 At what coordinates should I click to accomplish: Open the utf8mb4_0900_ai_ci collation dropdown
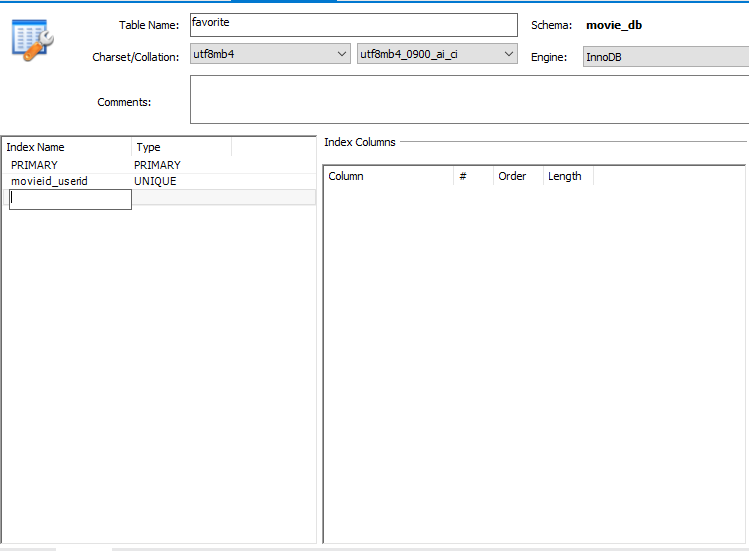click(x=437, y=54)
